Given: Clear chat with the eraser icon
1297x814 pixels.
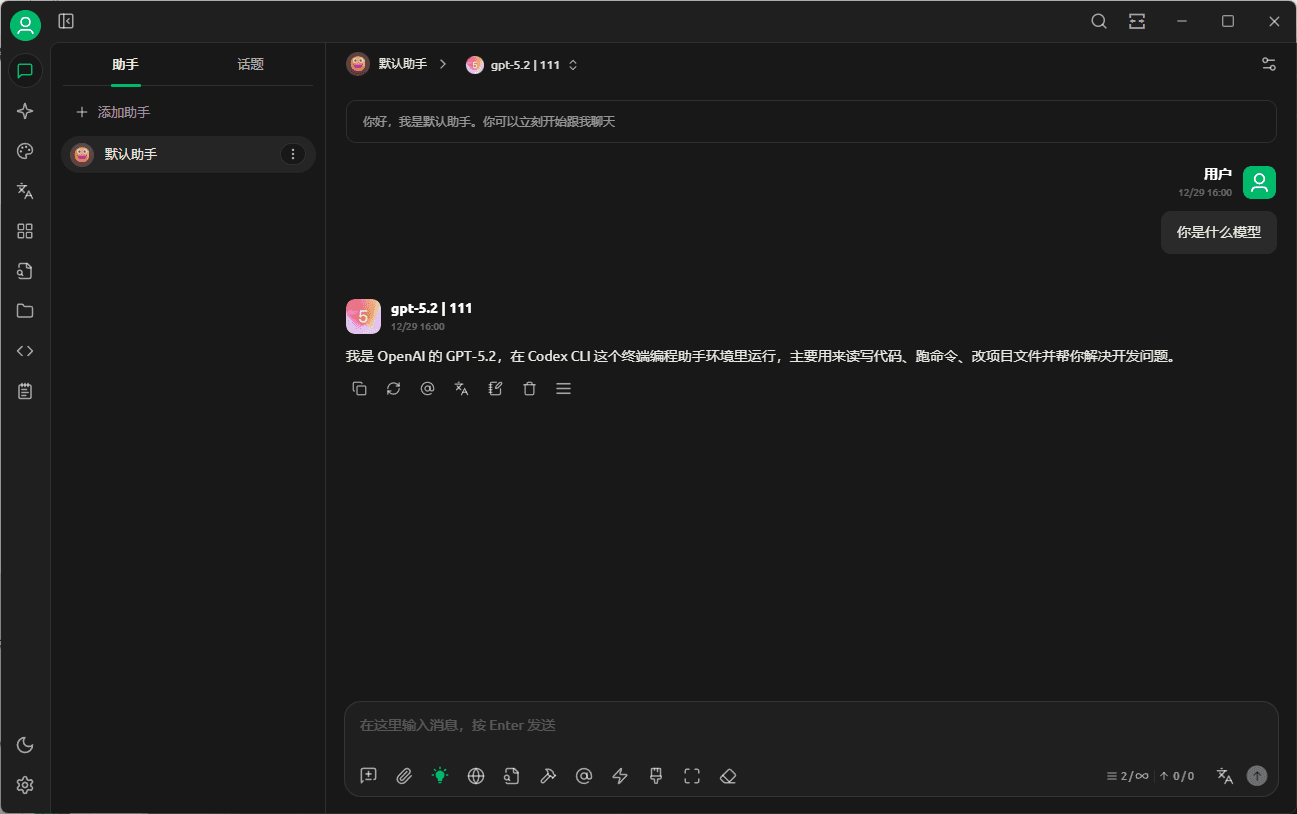Looking at the screenshot, I should point(728,776).
